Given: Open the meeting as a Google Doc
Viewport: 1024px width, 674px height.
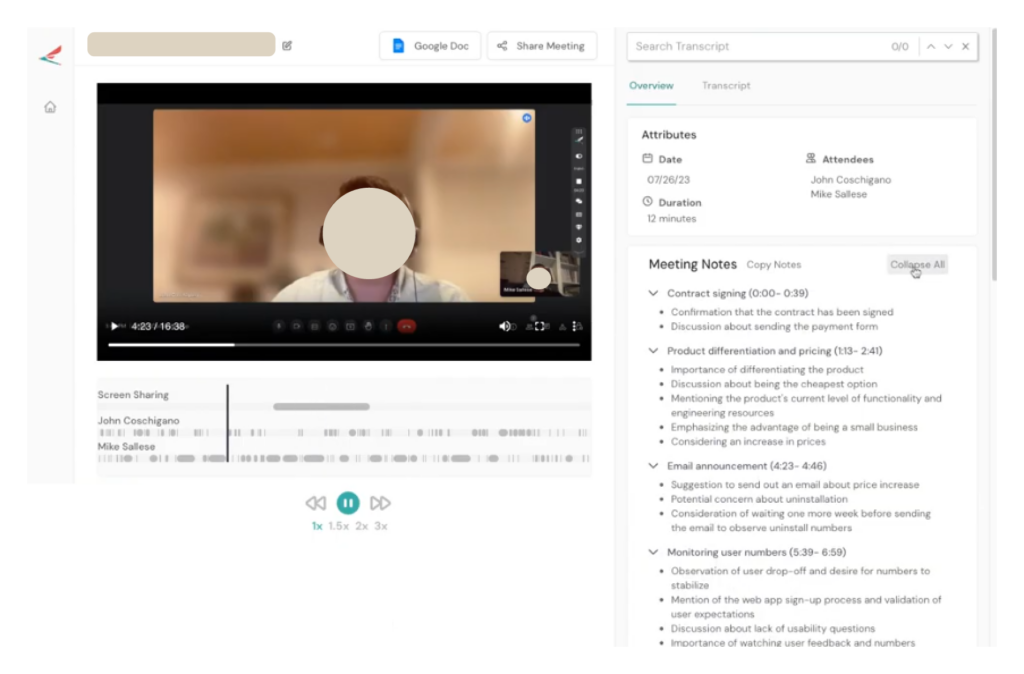Looking at the screenshot, I should (x=430, y=45).
